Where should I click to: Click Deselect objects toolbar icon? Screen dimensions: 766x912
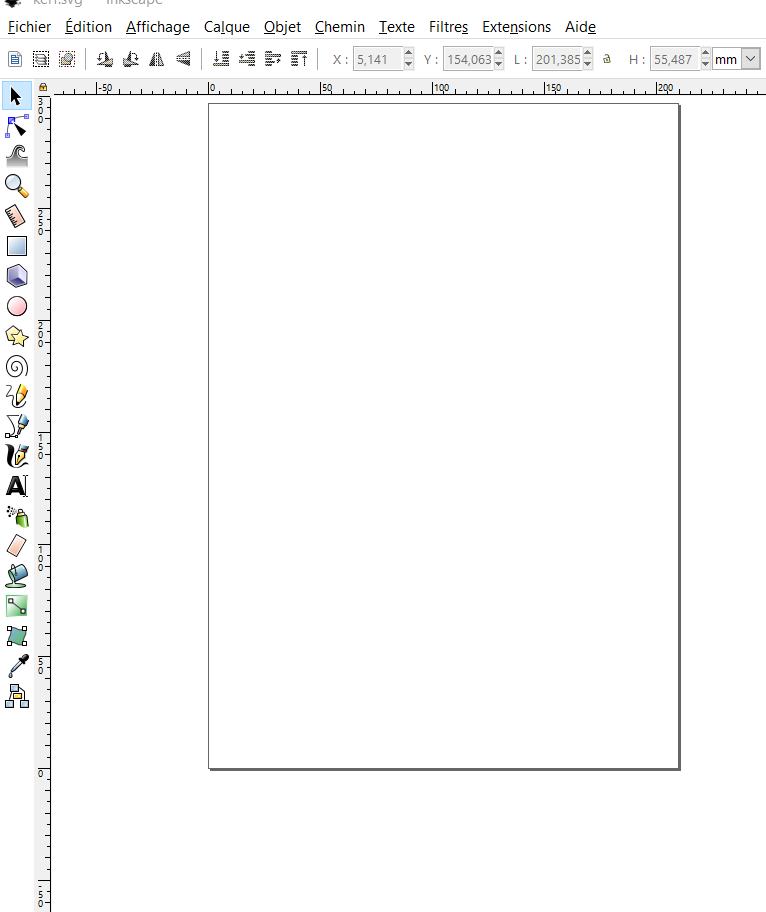[67, 59]
